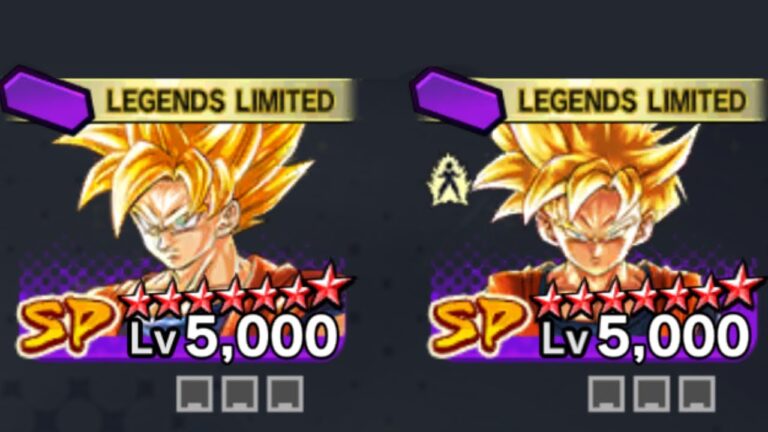
Task: Click the LEGENDS LIMITED banner on right card
Action: [632, 100]
